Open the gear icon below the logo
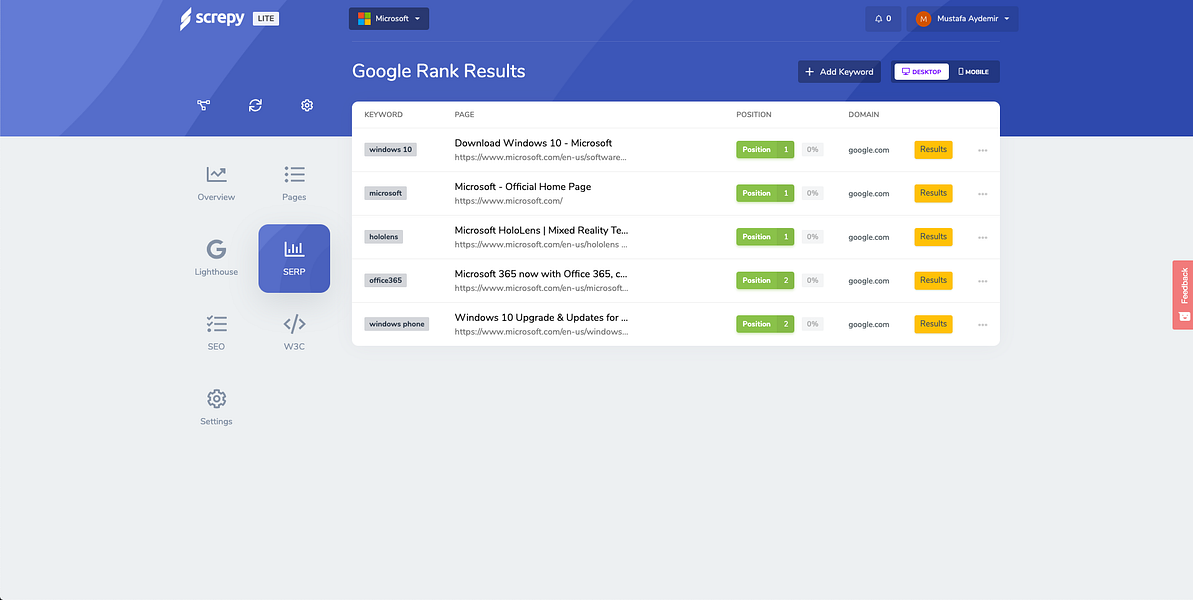Image resolution: width=1193 pixels, height=600 pixels. pos(307,106)
